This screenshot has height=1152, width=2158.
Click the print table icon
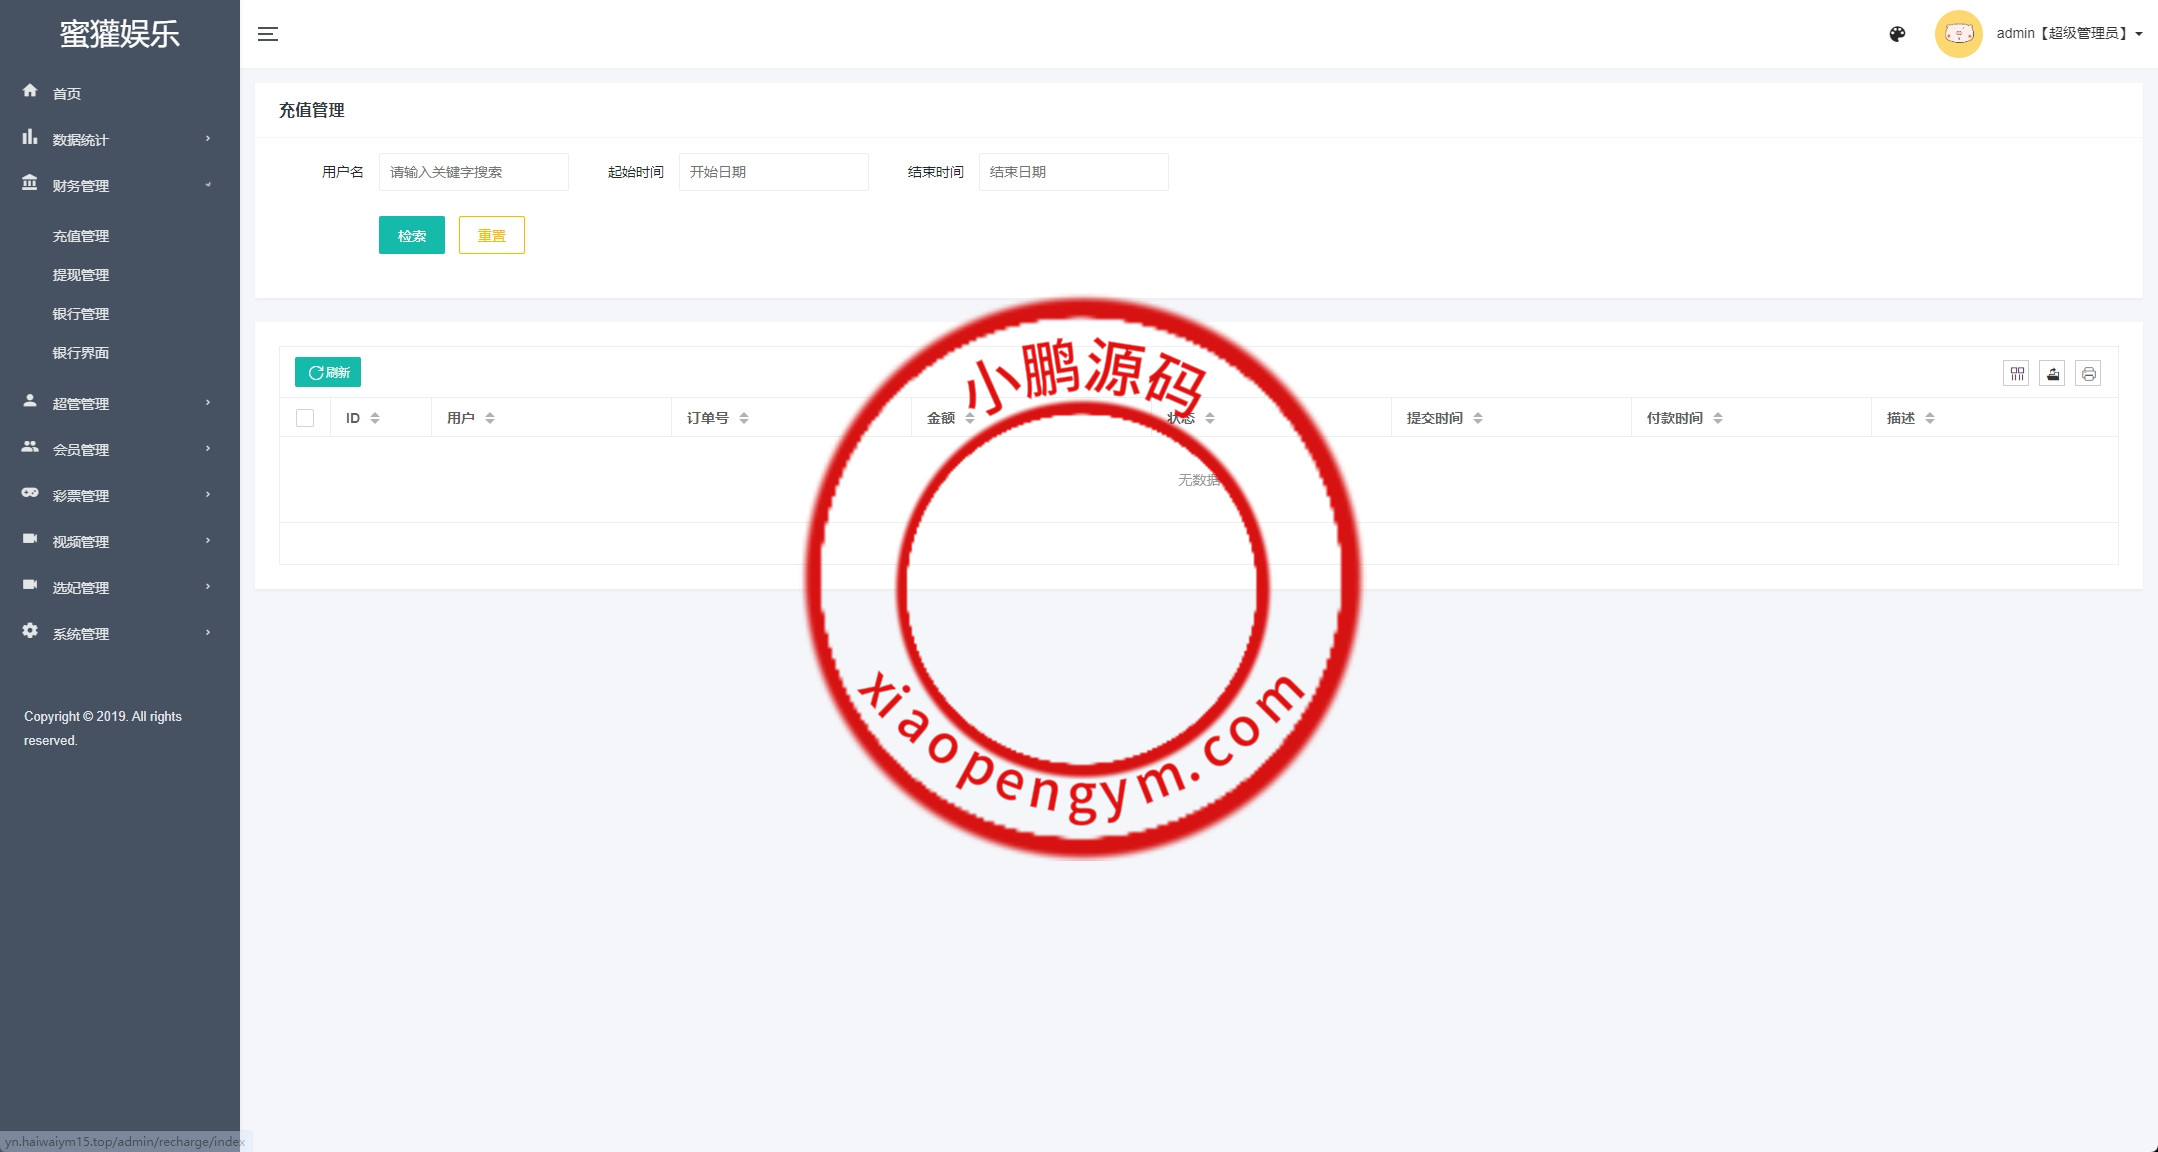[x=2088, y=374]
